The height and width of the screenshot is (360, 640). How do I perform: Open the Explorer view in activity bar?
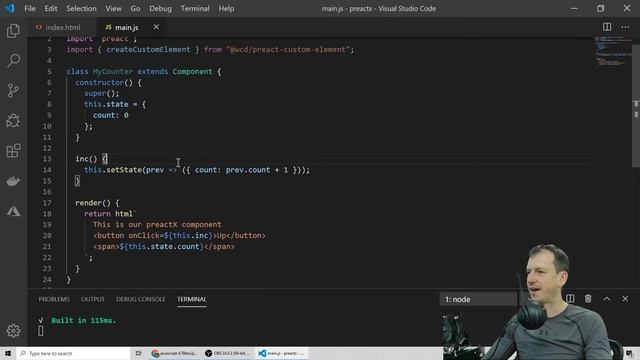click(x=13, y=31)
